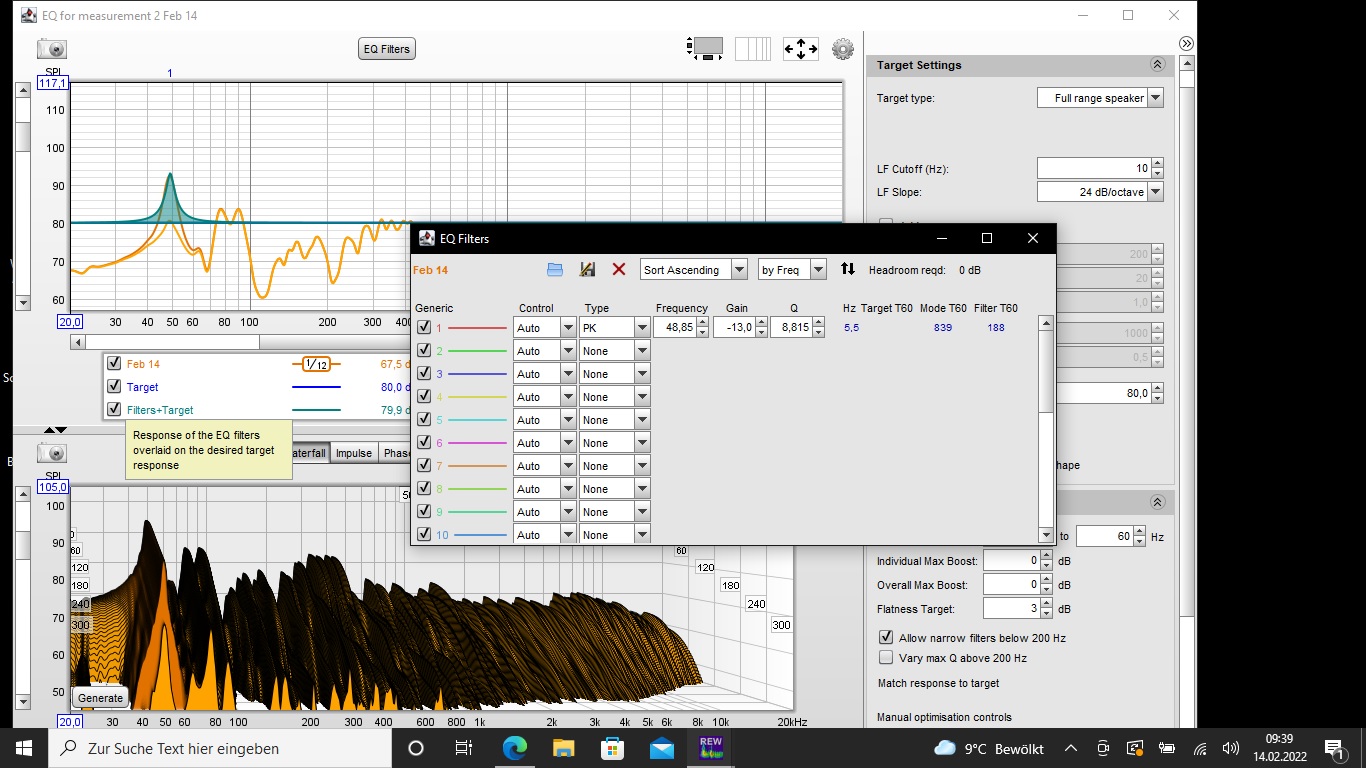Open REW icon on the taskbar

(711, 748)
